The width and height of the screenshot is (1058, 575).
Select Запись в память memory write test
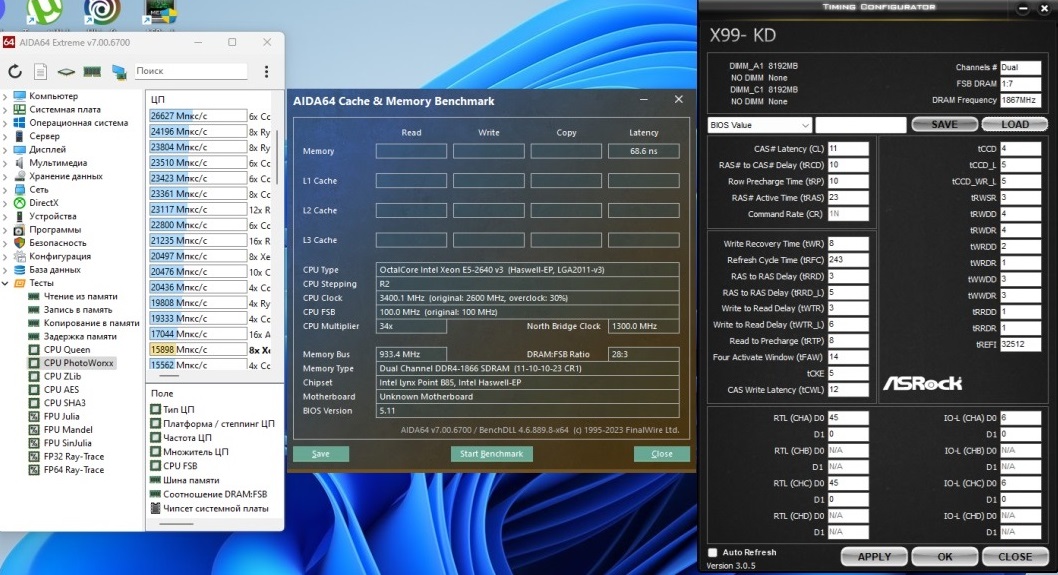(x=78, y=310)
